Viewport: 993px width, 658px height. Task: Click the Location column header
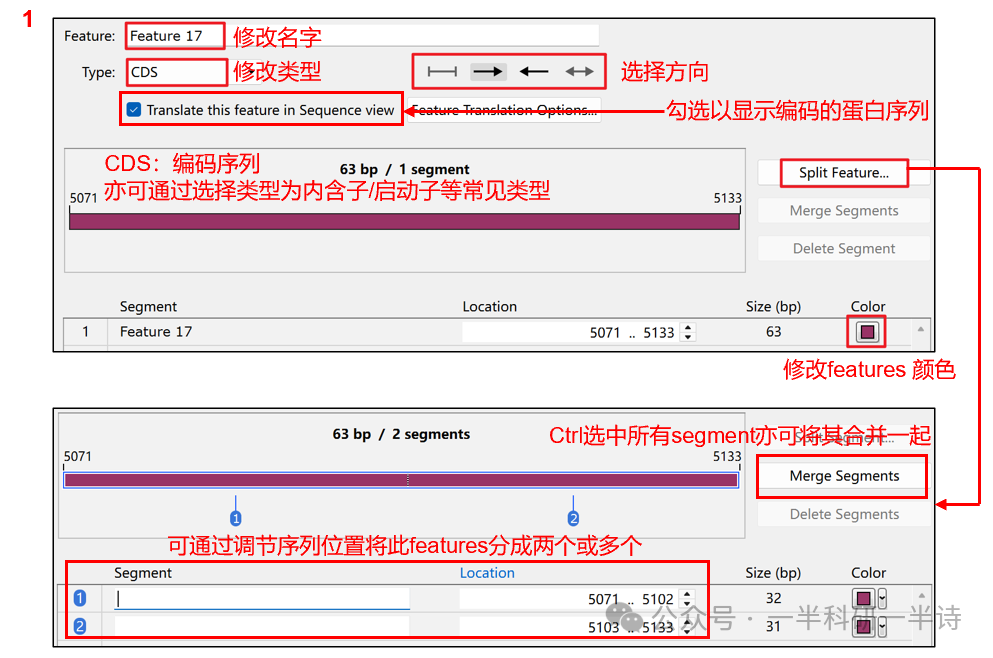coord(487,573)
